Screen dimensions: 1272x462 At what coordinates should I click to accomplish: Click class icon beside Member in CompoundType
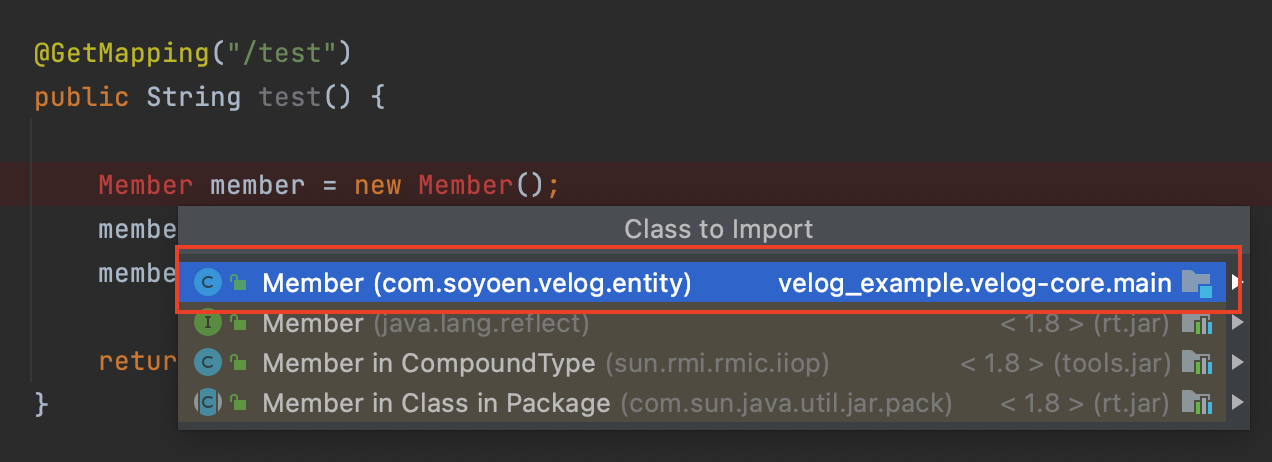[207, 363]
